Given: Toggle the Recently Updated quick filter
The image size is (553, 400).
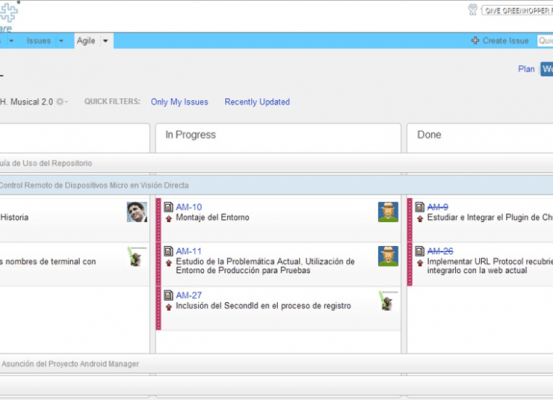Looking at the screenshot, I should (257, 102).
